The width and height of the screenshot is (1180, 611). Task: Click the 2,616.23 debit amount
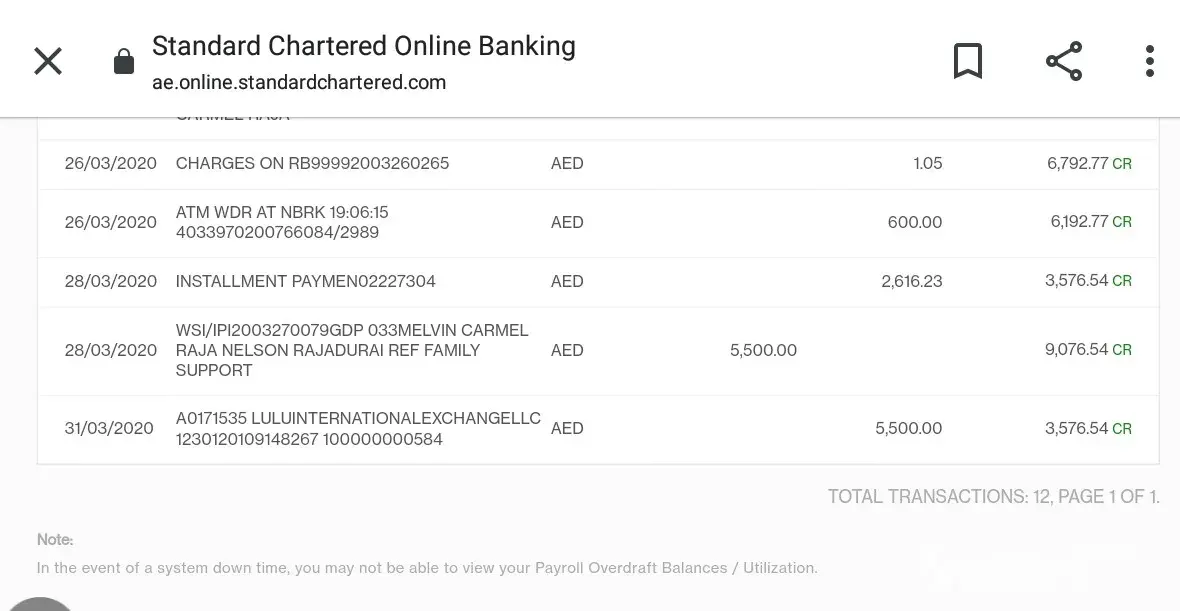click(911, 281)
